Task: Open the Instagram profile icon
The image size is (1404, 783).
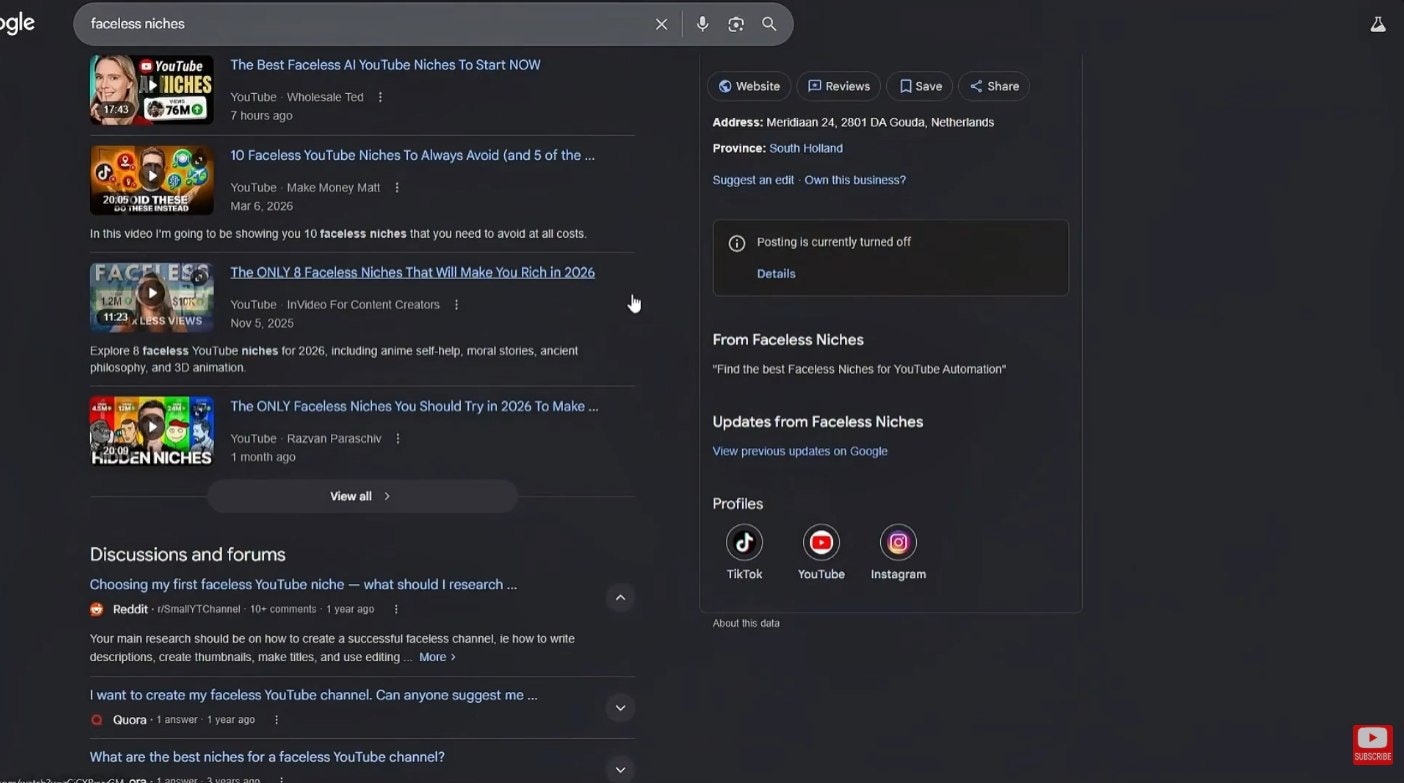Action: (898, 542)
